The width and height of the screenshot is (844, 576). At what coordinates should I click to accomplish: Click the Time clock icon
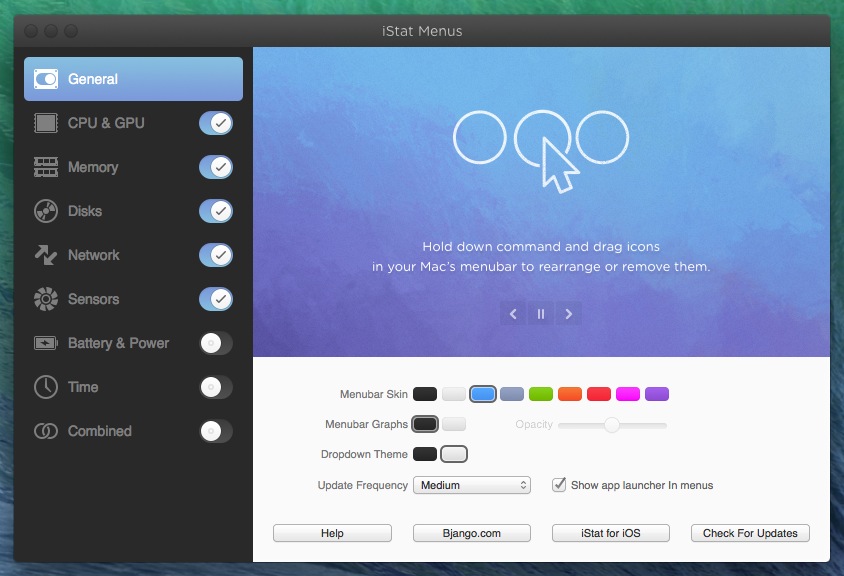46,387
